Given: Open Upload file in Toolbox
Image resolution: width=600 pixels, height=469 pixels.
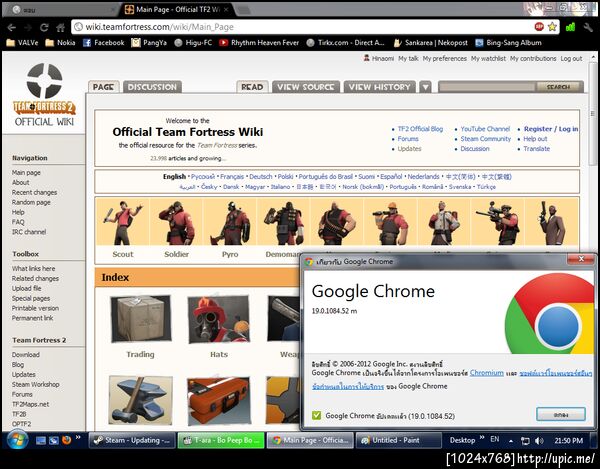Looking at the screenshot, I should tap(26, 288).
